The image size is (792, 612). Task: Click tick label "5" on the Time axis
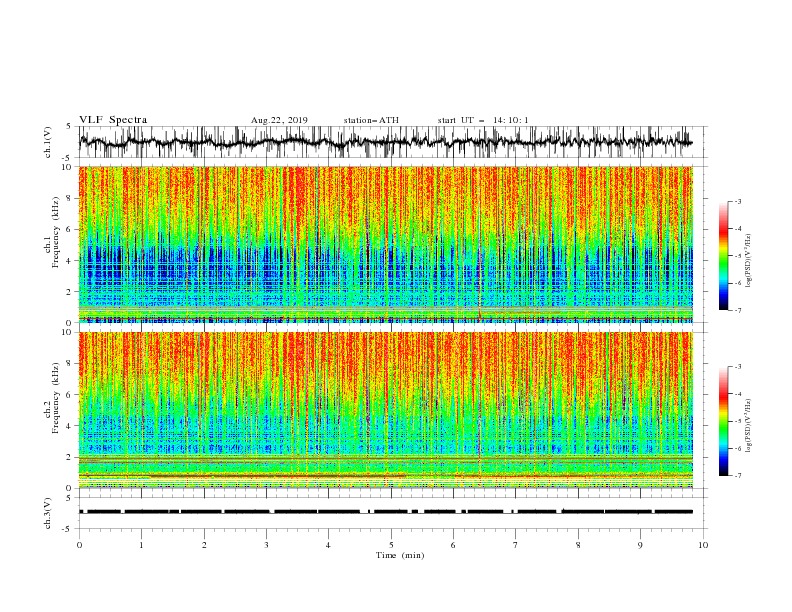(x=391, y=545)
